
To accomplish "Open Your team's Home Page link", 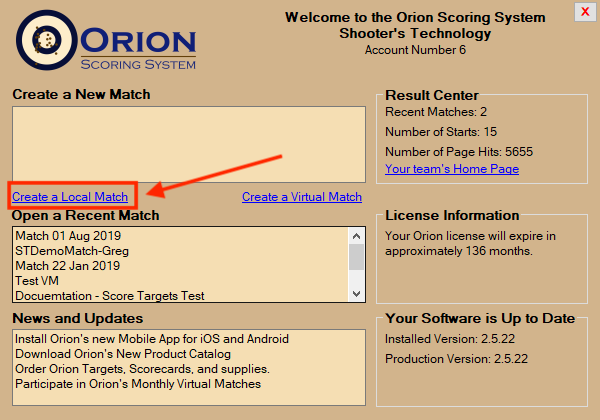I will pyautogui.click(x=452, y=169).
